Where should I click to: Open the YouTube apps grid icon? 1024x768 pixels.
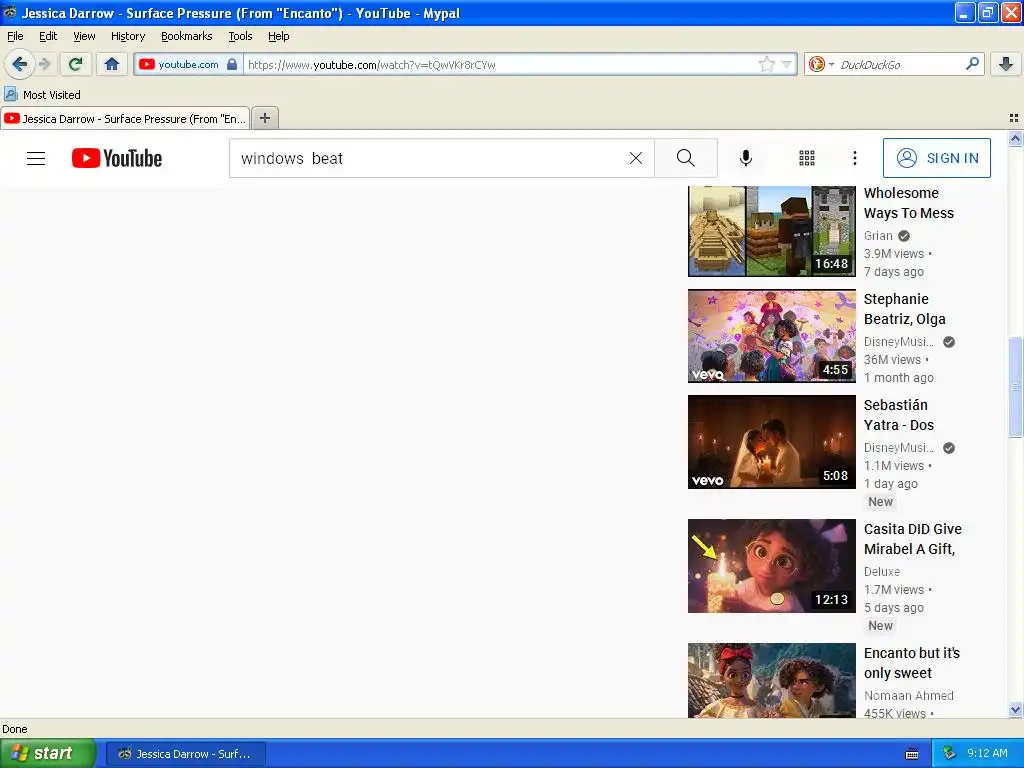[807, 158]
